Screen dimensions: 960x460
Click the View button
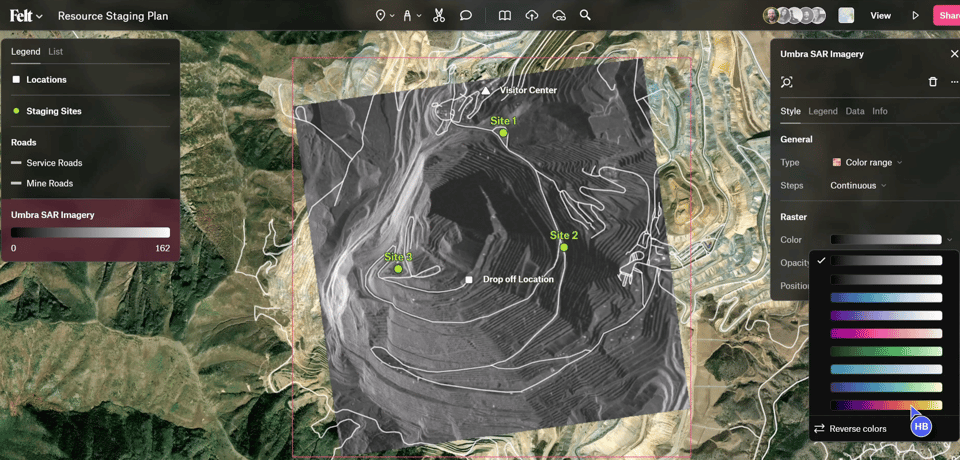click(x=880, y=15)
